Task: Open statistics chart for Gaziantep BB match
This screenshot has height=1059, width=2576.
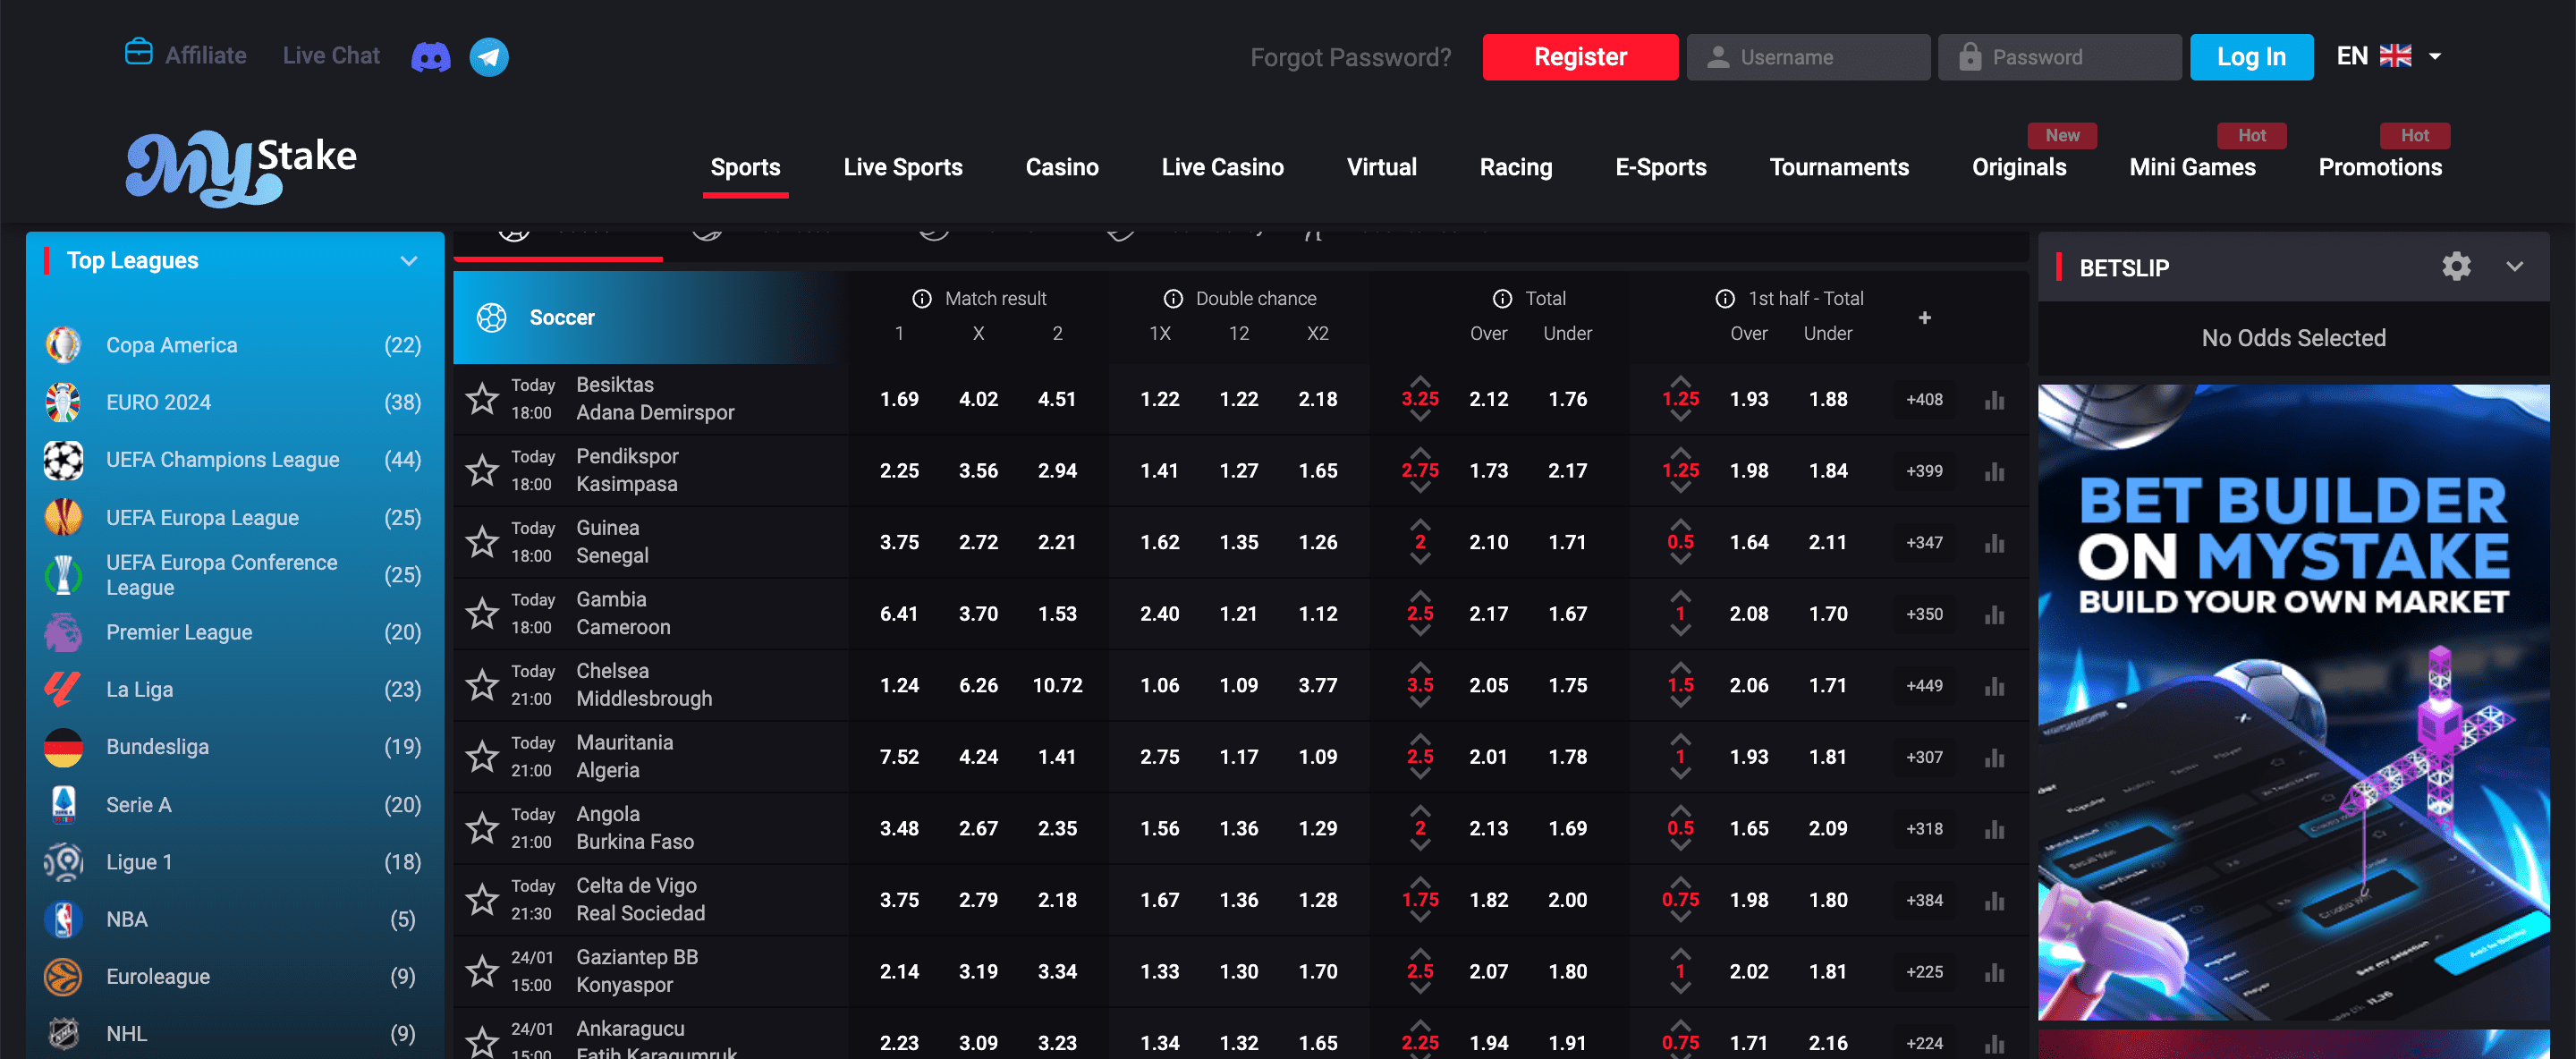Action: 1994,972
